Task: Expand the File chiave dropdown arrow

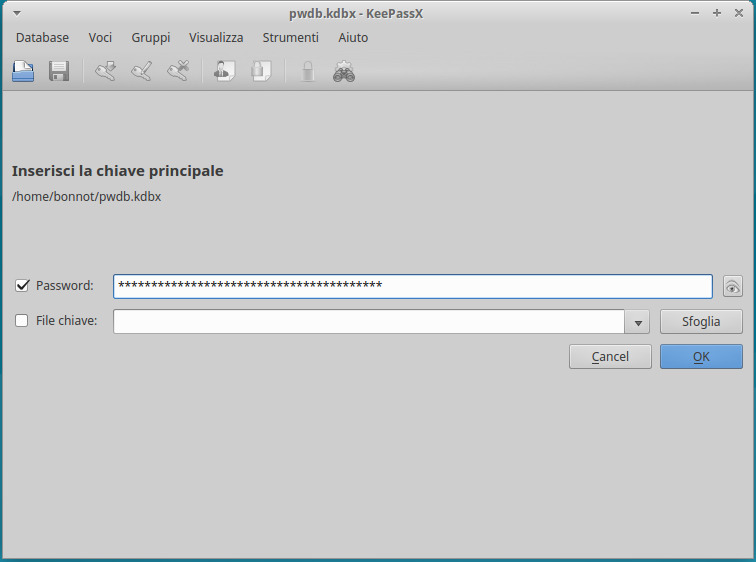Action: click(x=637, y=321)
